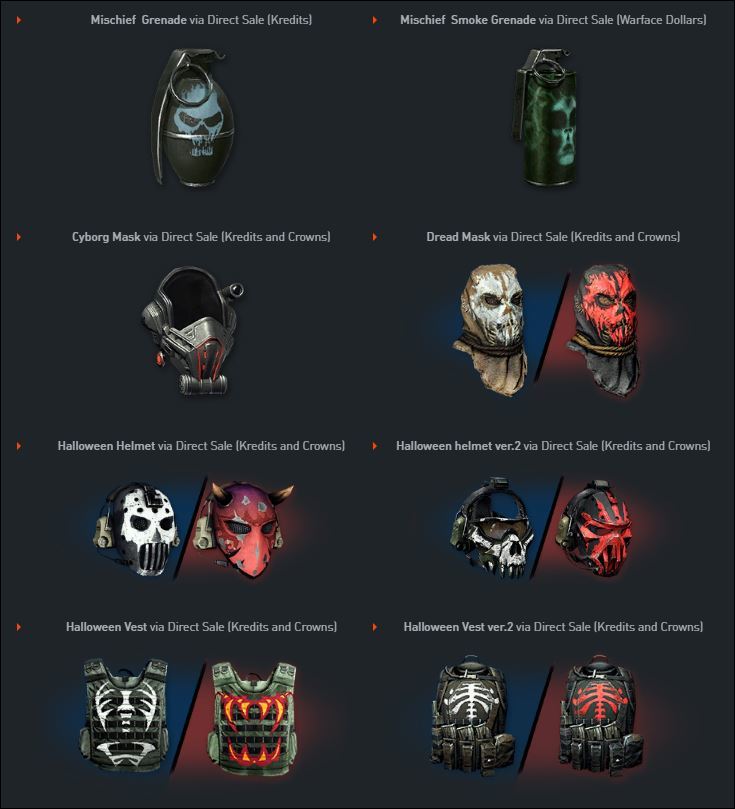Select the white ribcage Halloween Vest
Image resolution: width=735 pixels, height=809 pixels.
(x=125, y=716)
